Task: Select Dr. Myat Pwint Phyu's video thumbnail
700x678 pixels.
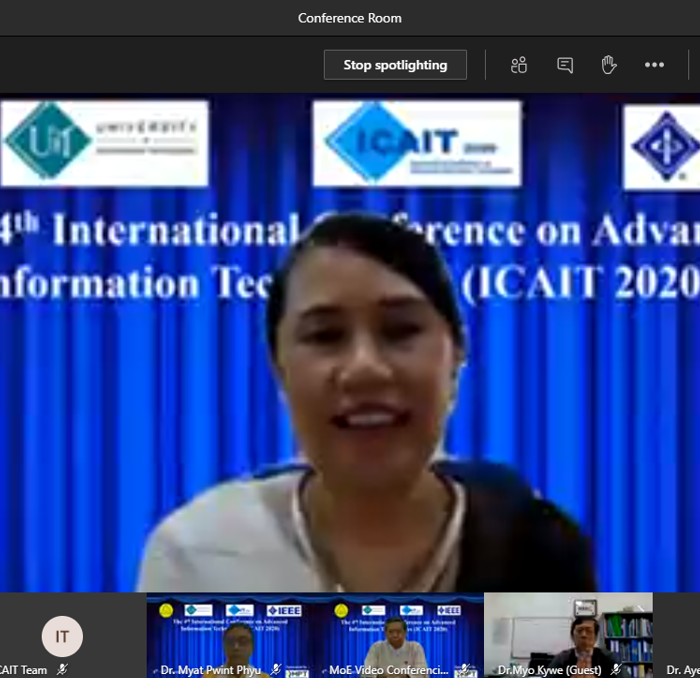Action: point(230,630)
